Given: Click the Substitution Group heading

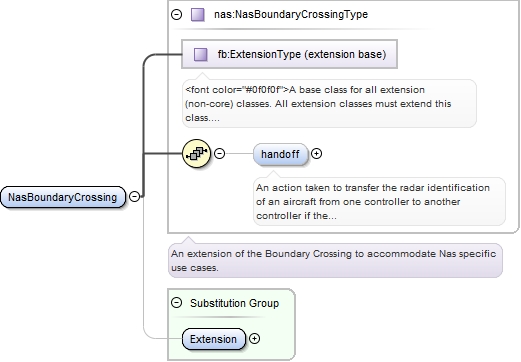Looking at the screenshot, I should click(x=234, y=303).
